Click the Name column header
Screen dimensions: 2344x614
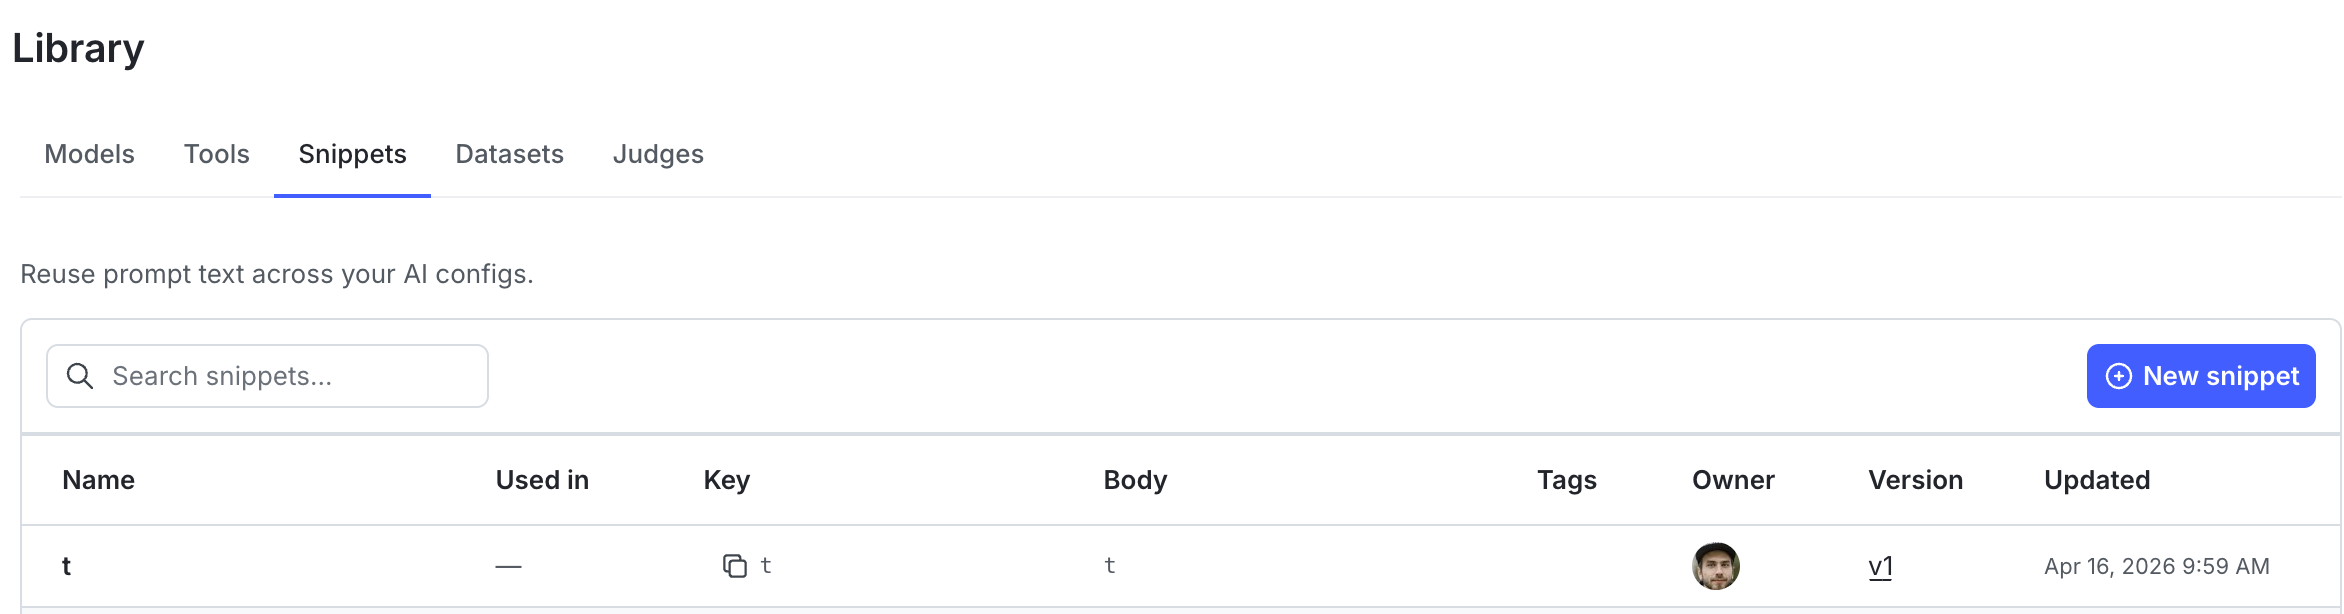coord(97,480)
